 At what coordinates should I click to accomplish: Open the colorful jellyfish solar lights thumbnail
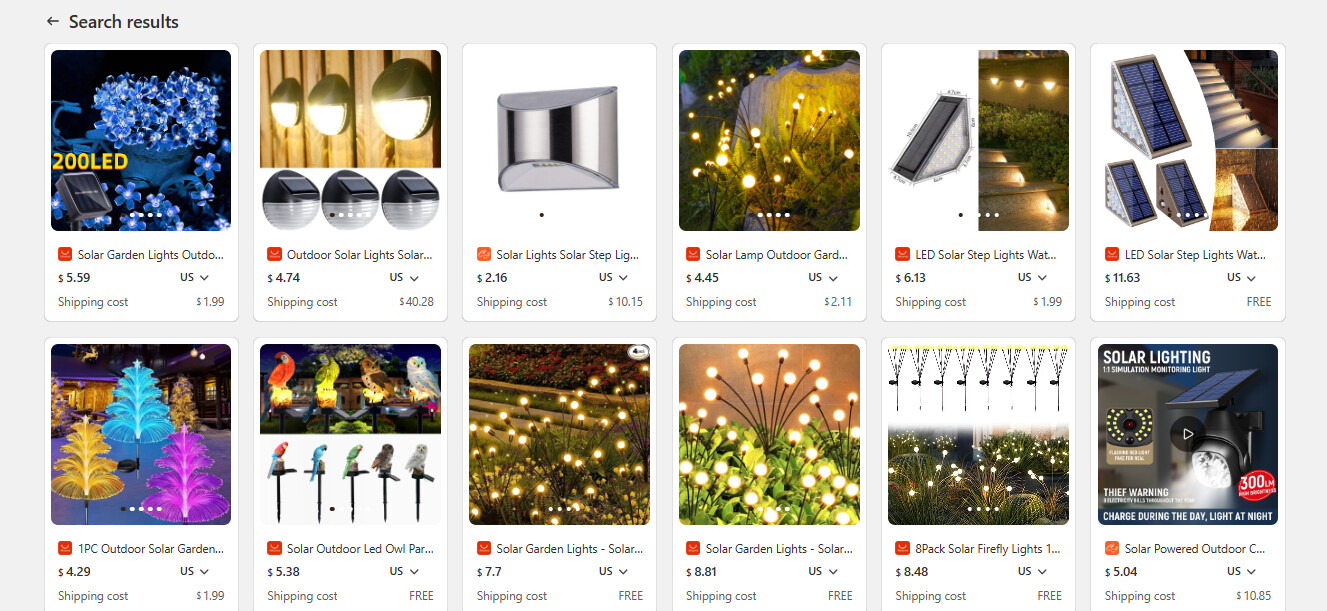141,435
